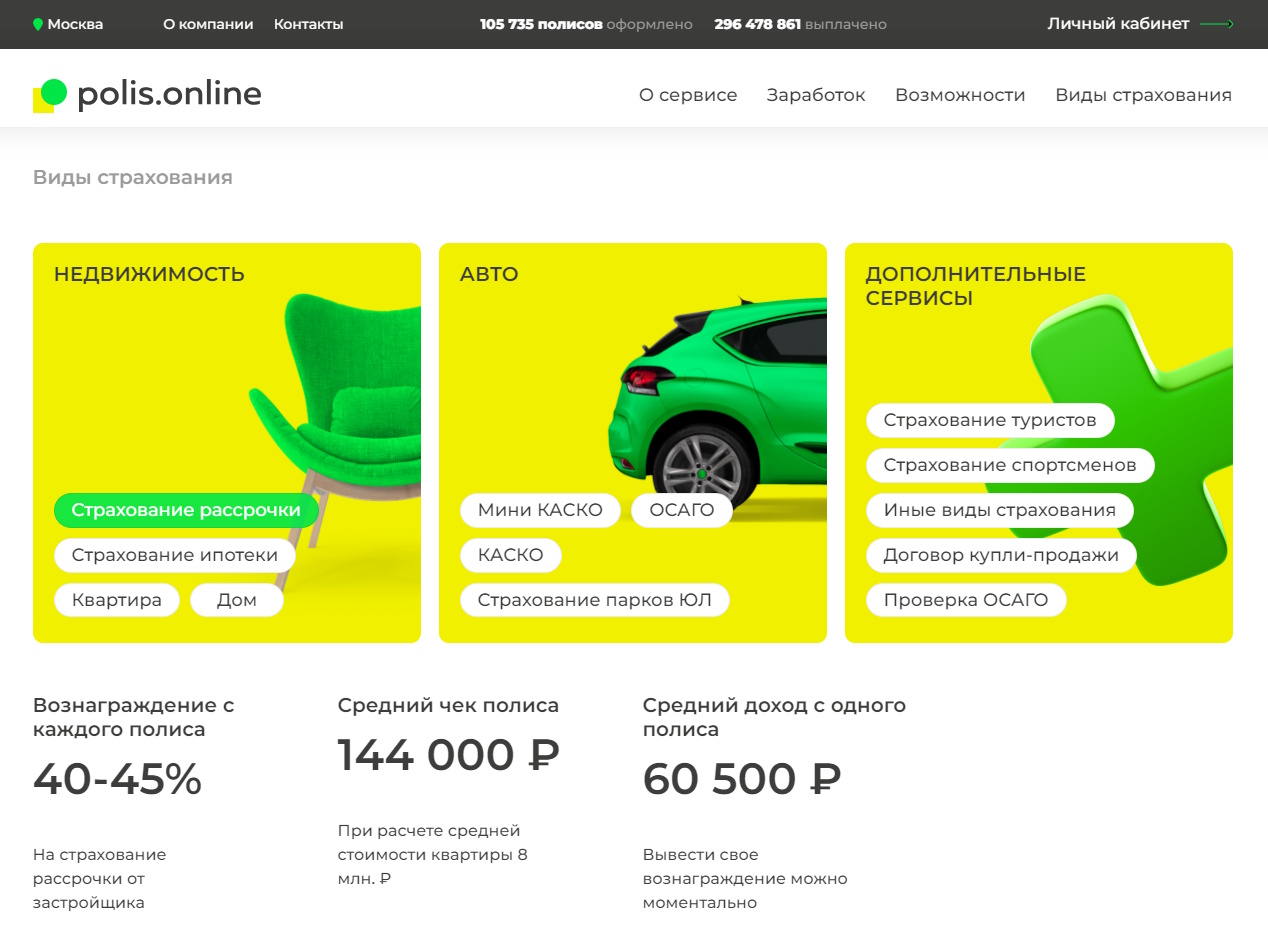Open Страхование туристов service
This screenshot has height=926, width=1268.
[990, 420]
